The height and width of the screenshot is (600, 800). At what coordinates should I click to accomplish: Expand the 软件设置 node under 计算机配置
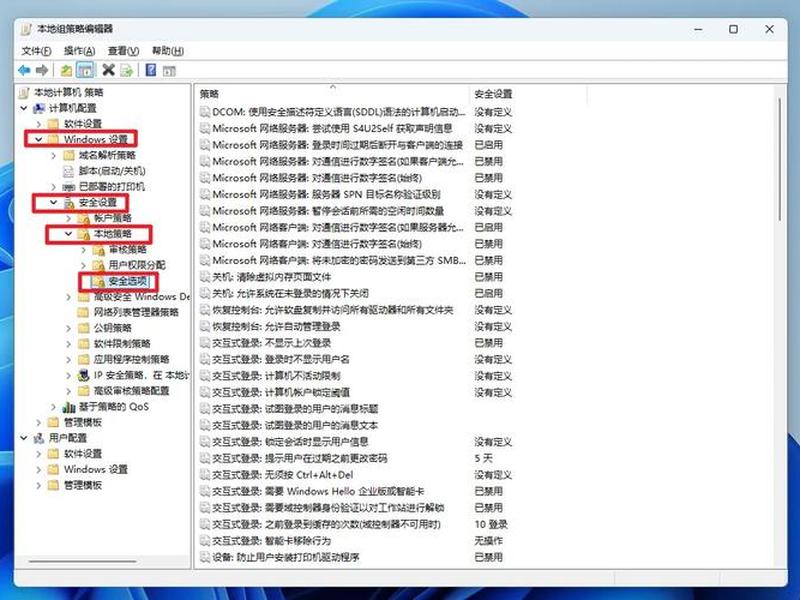[x=39, y=123]
